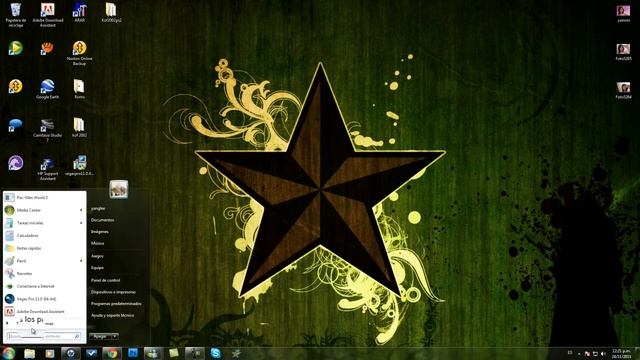Open the Roms folder on desktop

(79, 89)
